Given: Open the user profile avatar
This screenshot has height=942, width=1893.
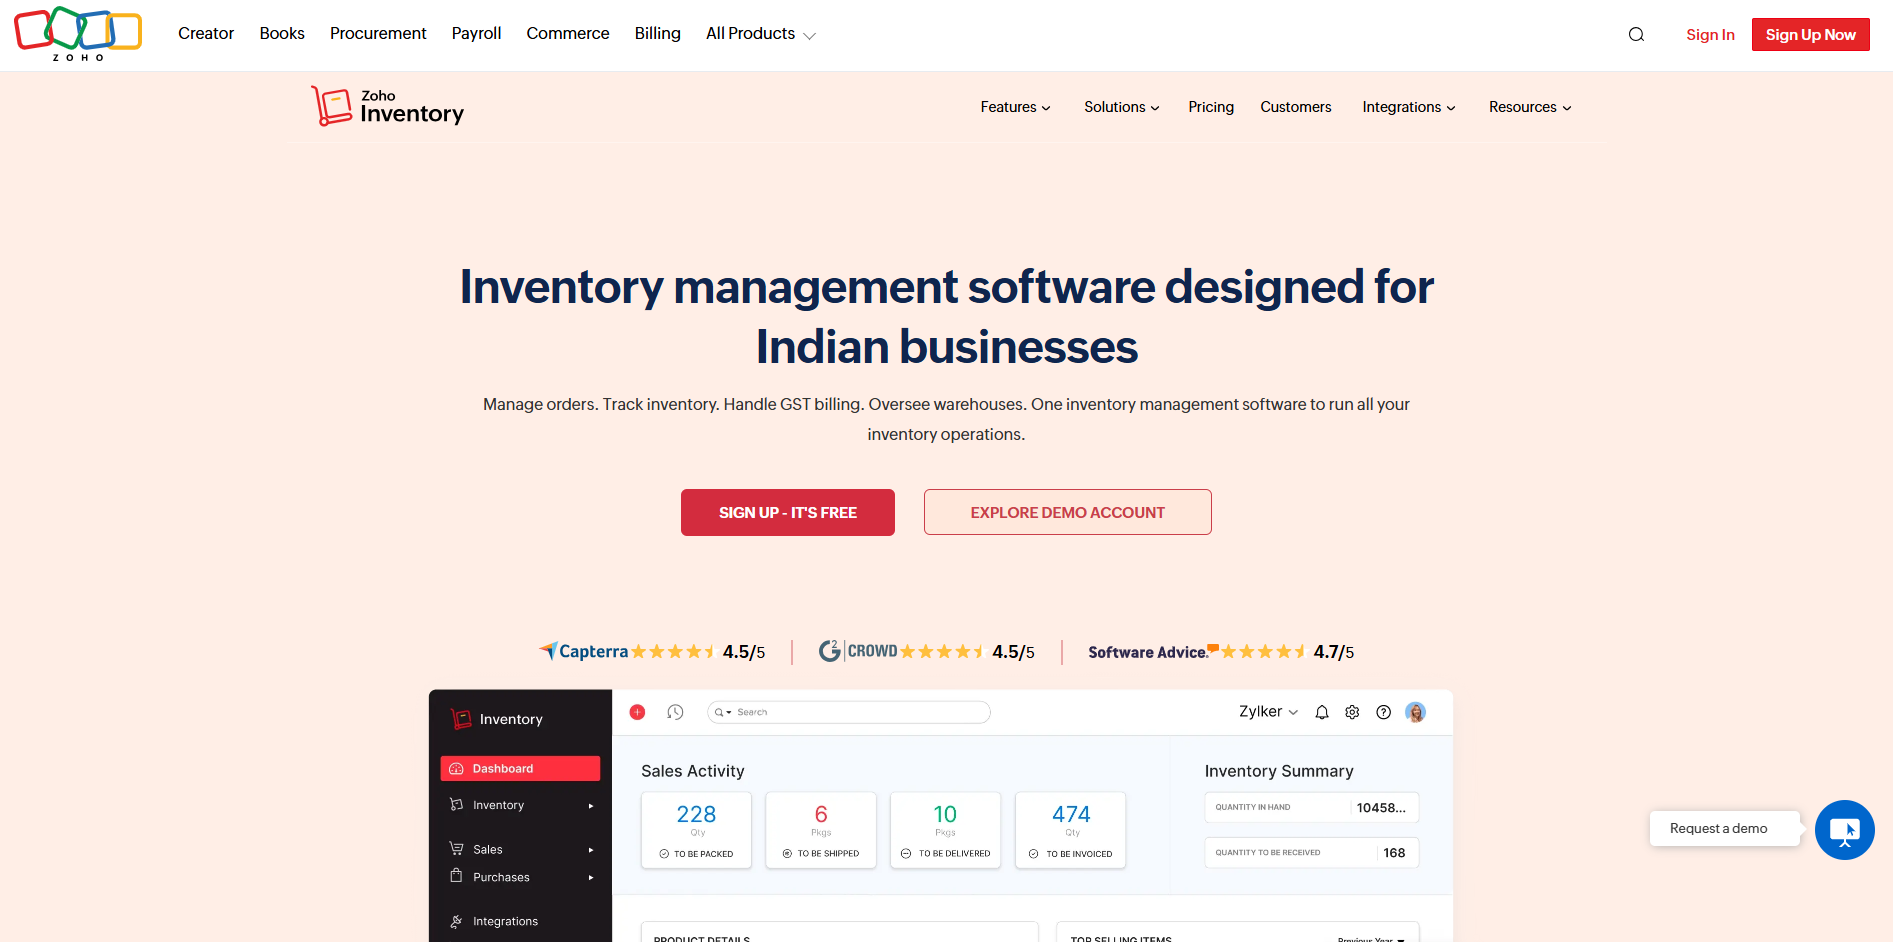Looking at the screenshot, I should pos(1415,711).
